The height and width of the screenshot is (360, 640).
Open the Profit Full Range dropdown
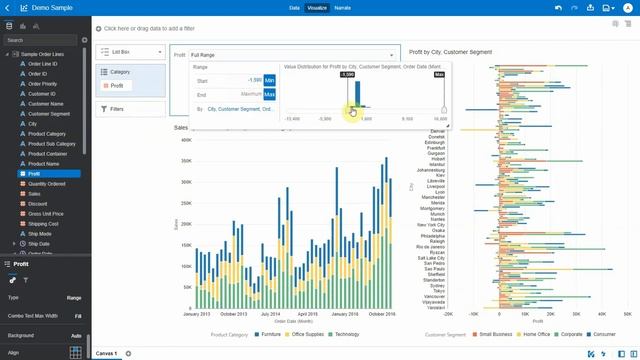[292, 55]
